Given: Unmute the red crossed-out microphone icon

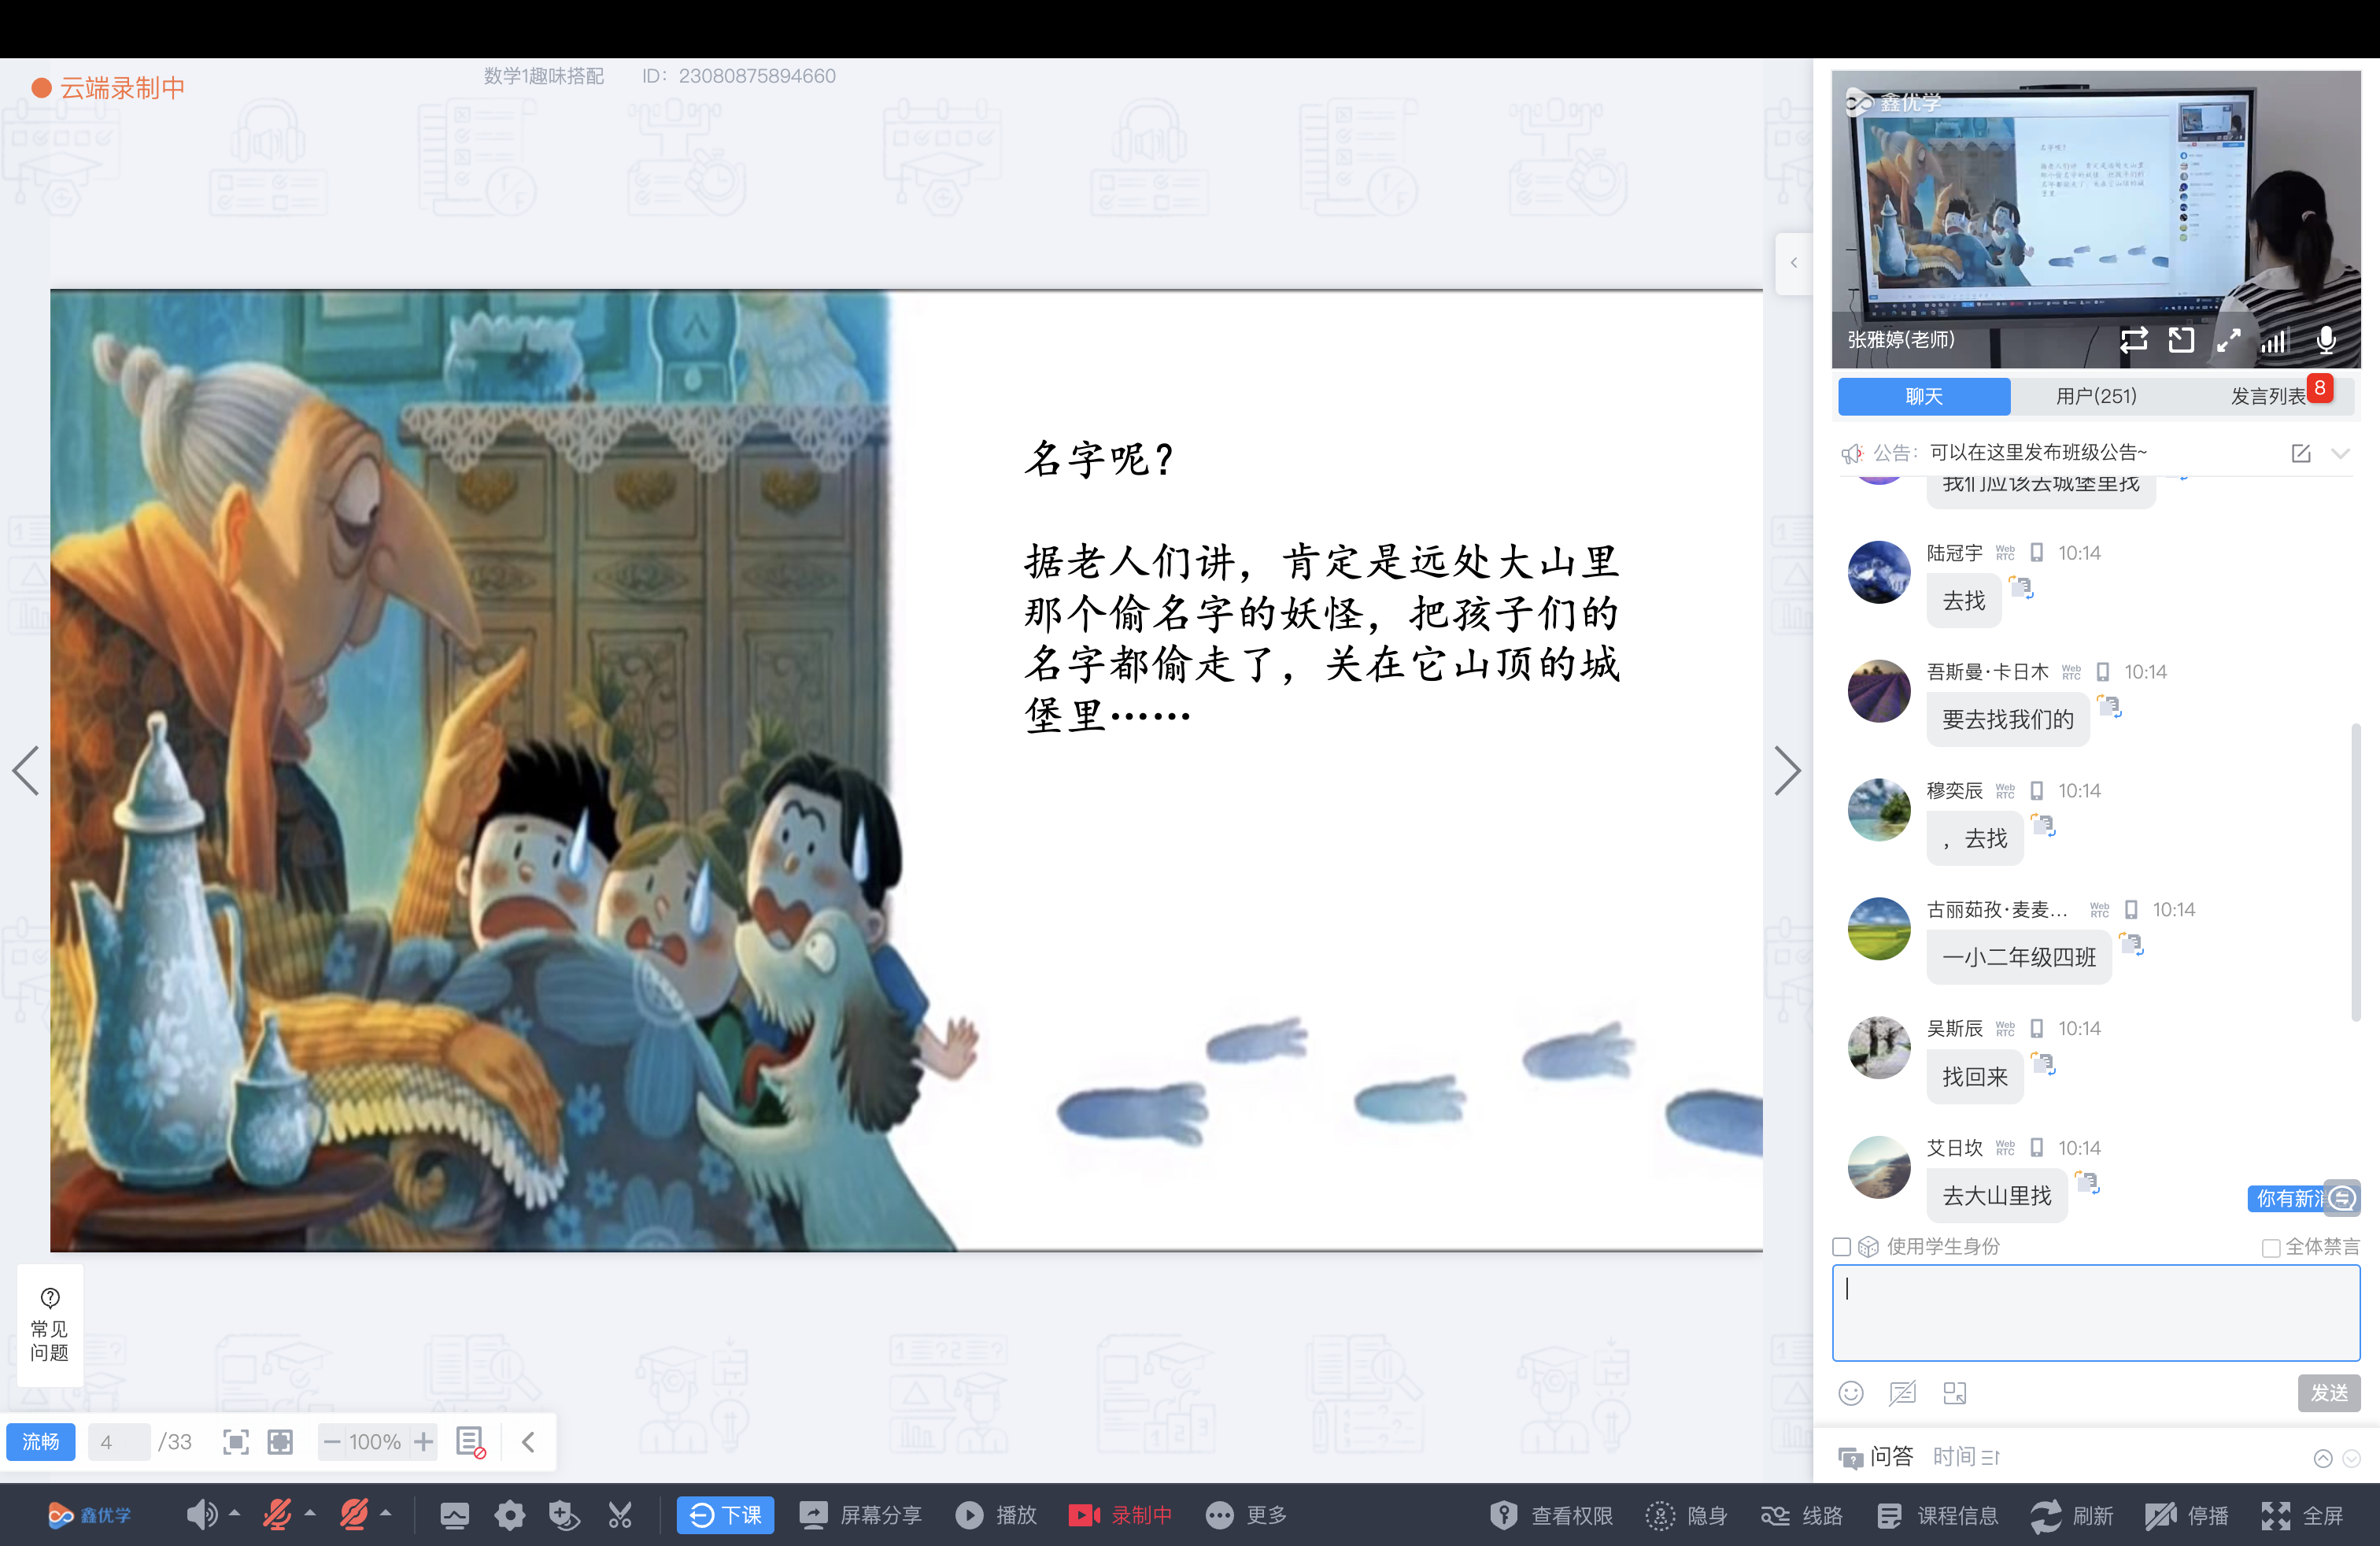Looking at the screenshot, I should pos(277,1515).
